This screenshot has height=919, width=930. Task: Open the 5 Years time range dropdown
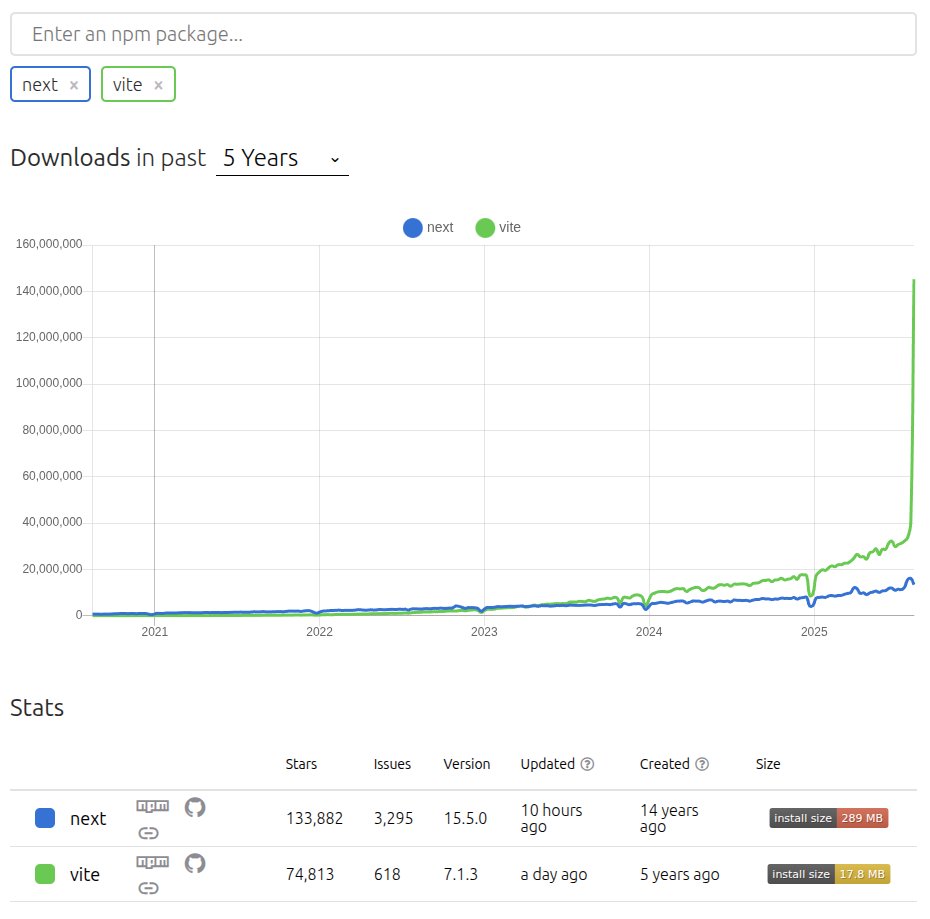[x=282, y=158]
